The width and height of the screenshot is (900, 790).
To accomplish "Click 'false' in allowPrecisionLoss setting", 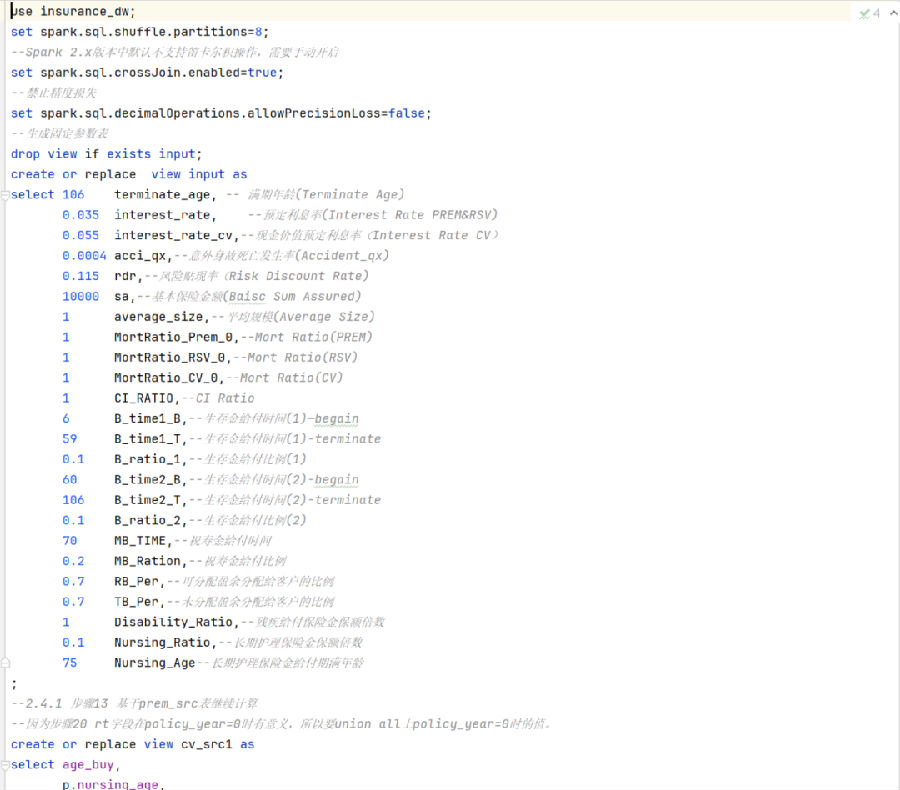I will click(407, 113).
